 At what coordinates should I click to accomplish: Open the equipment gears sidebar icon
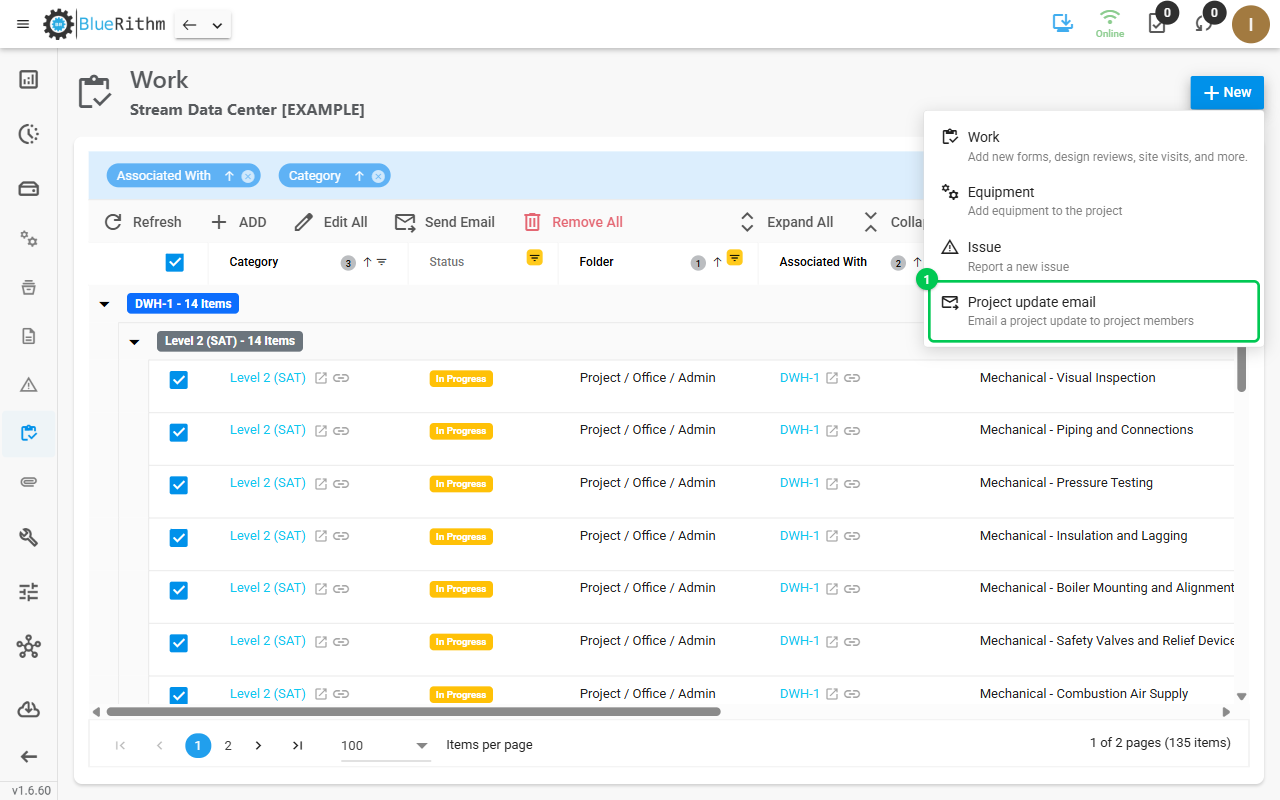click(x=29, y=239)
